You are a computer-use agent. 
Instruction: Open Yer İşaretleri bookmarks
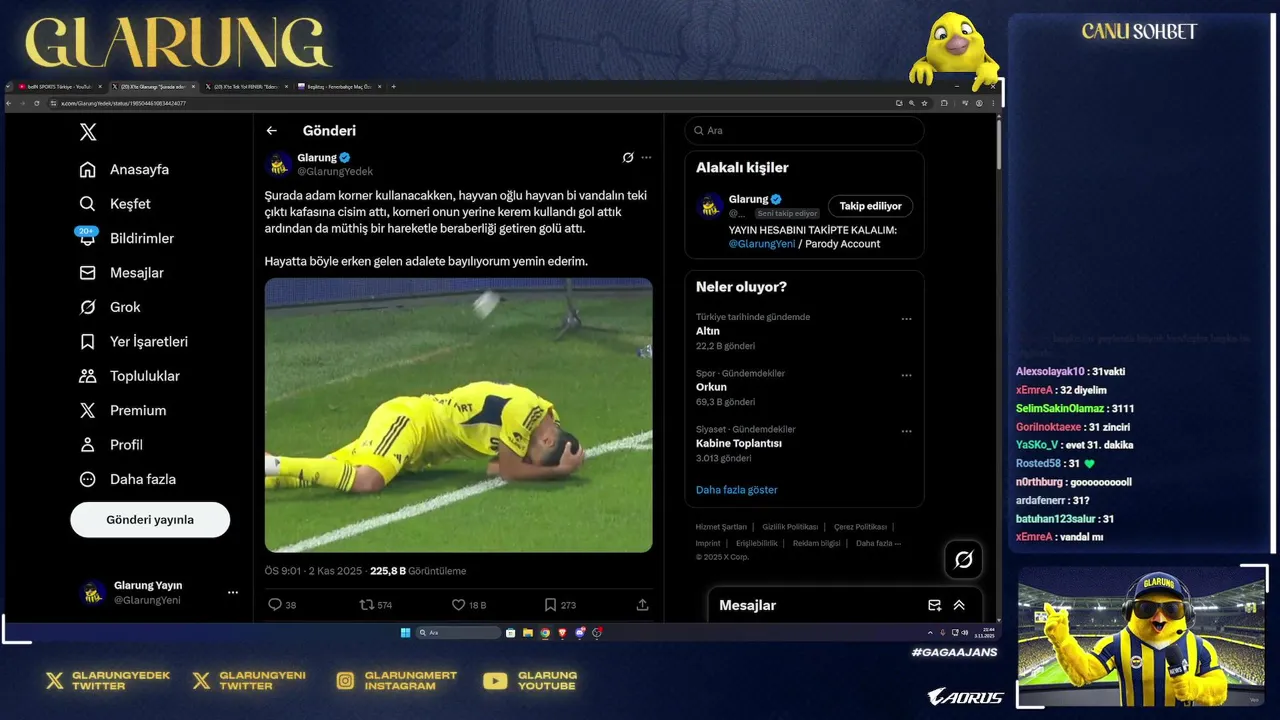pos(133,342)
